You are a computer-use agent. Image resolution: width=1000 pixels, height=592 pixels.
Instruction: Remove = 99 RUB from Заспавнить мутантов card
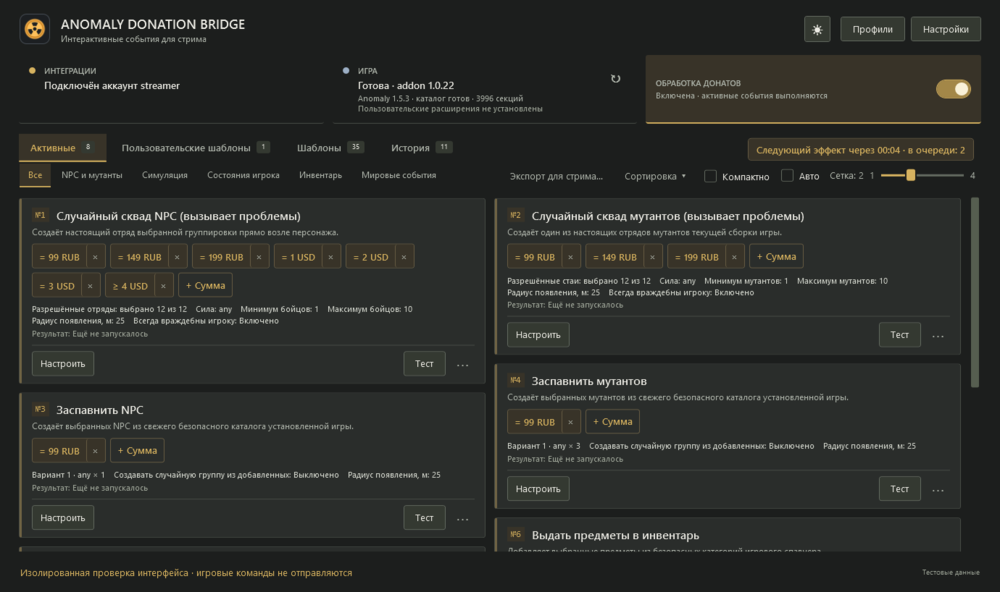pos(571,422)
